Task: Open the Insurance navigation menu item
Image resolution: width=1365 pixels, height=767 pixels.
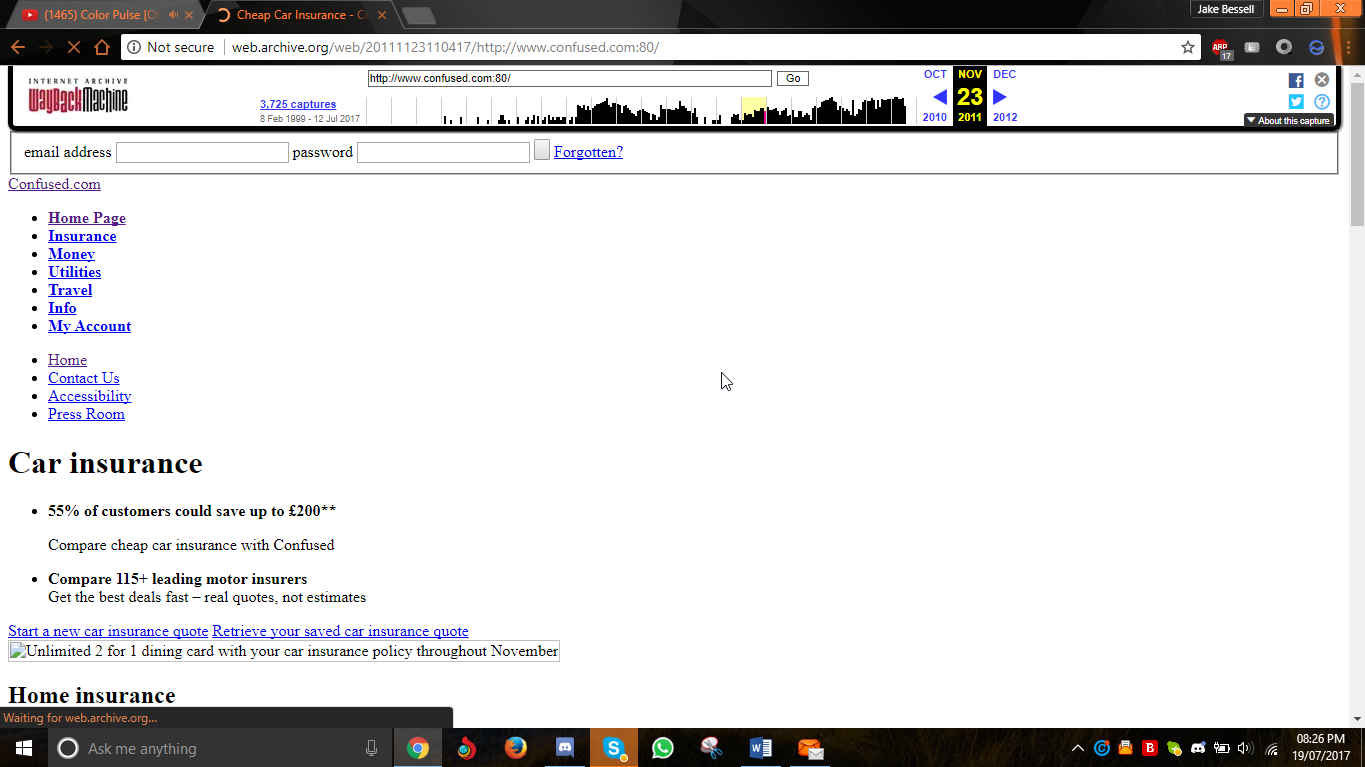Action: tap(82, 236)
